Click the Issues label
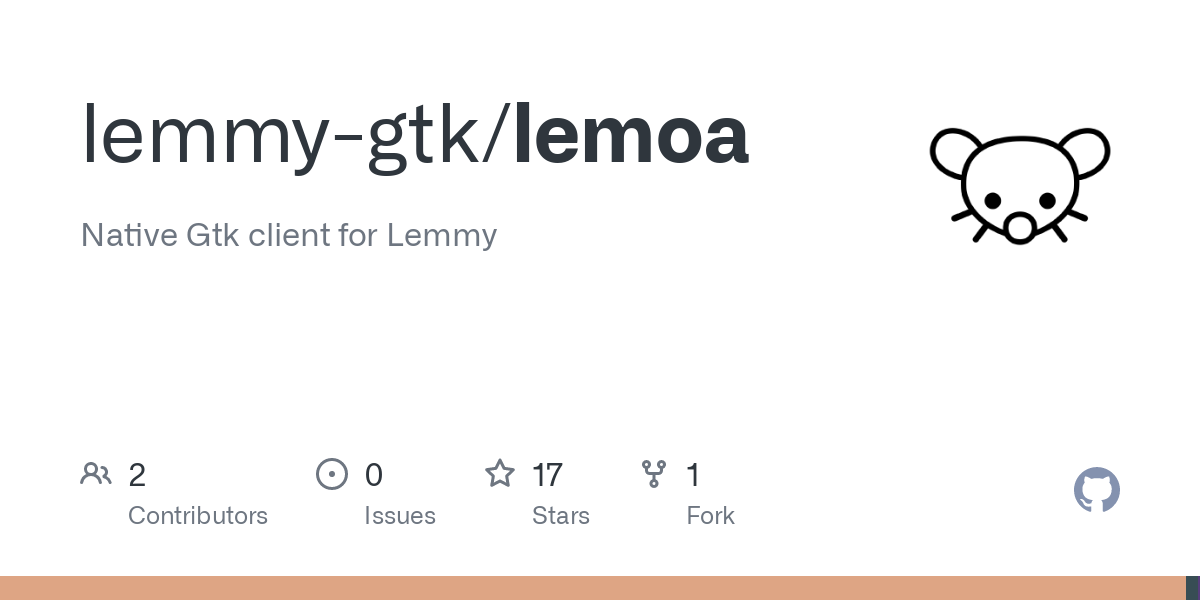1200x600 pixels. (x=400, y=516)
